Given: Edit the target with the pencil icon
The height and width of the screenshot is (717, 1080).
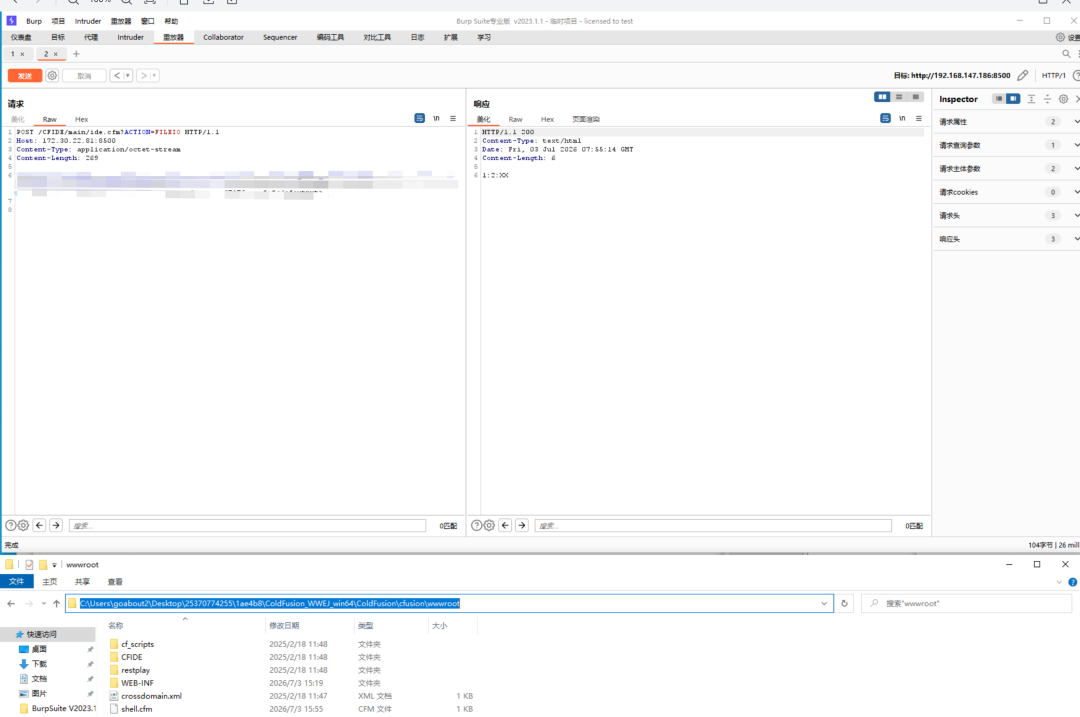Looking at the screenshot, I should point(1022,76).
